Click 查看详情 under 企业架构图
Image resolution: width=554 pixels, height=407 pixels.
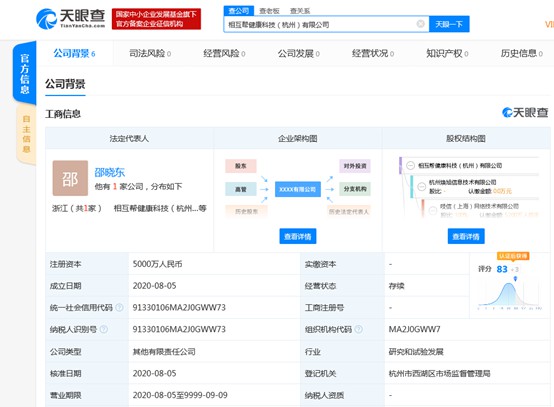tap(297, 236)
